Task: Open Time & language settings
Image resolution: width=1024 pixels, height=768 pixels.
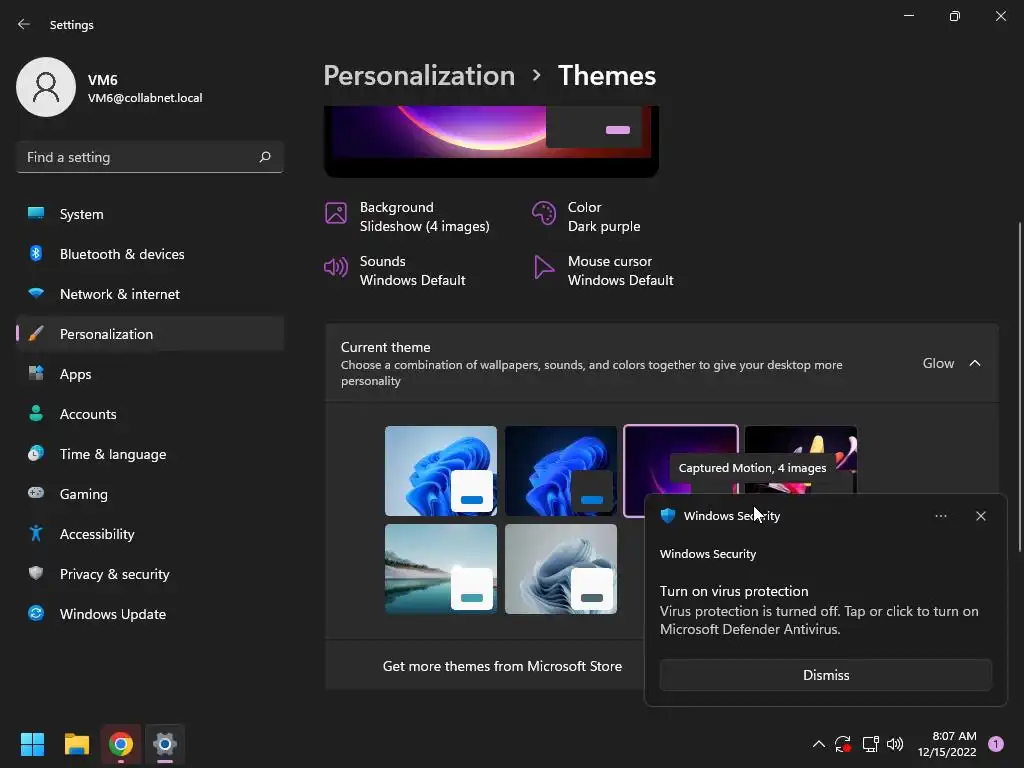Action: click(150, 454)
